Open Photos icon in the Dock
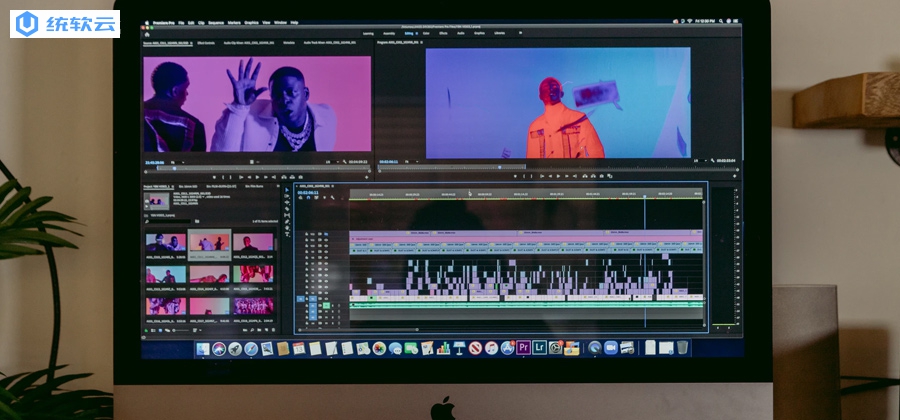 379,348
